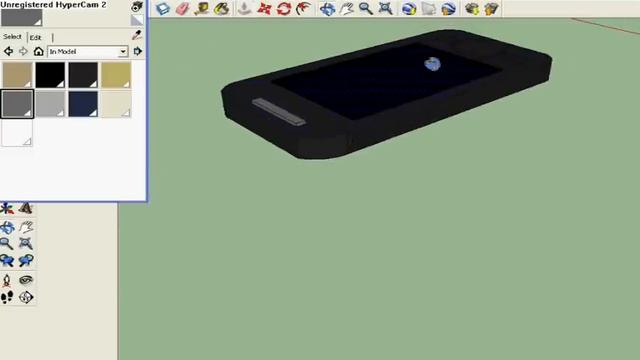The width and height of the screenshot is (640, 360).
Task: Click Zoom Extents in top toolbar
Action: pyautogui.click(x=385, y=9)
